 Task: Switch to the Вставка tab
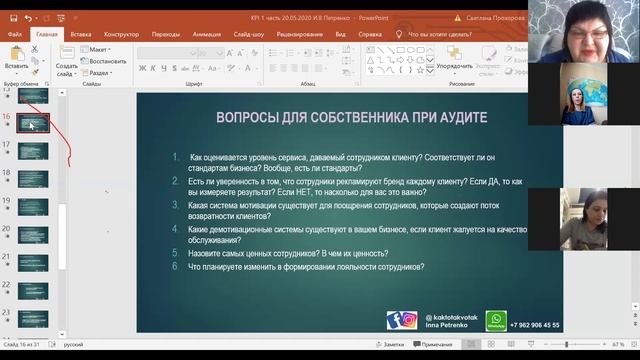coord(81,35)
